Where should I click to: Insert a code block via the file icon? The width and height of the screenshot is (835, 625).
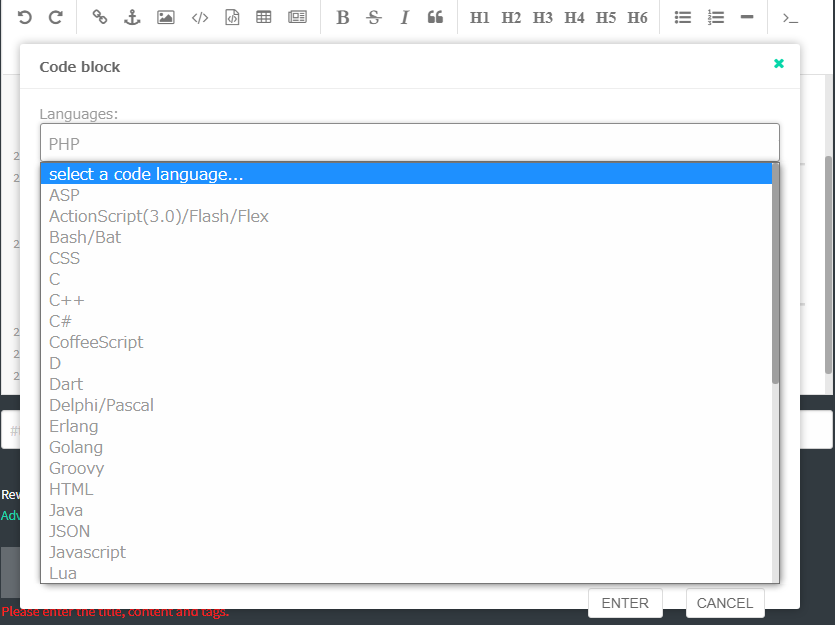click(232, 18)
